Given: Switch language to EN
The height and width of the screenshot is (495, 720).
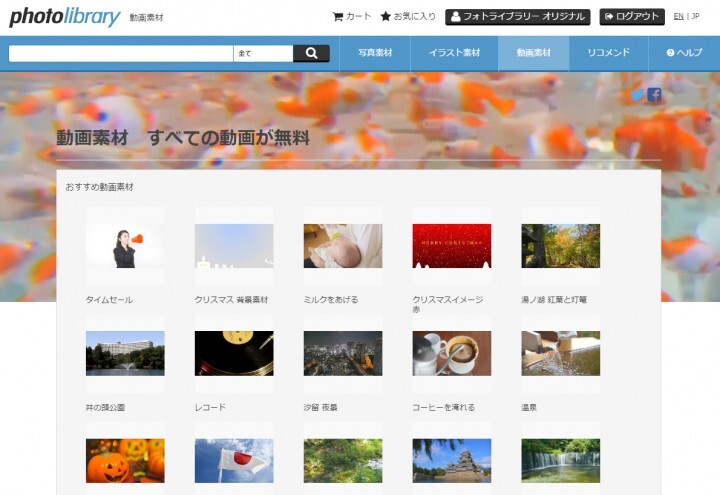Looking at the screenshot, I should click(679, 17).
